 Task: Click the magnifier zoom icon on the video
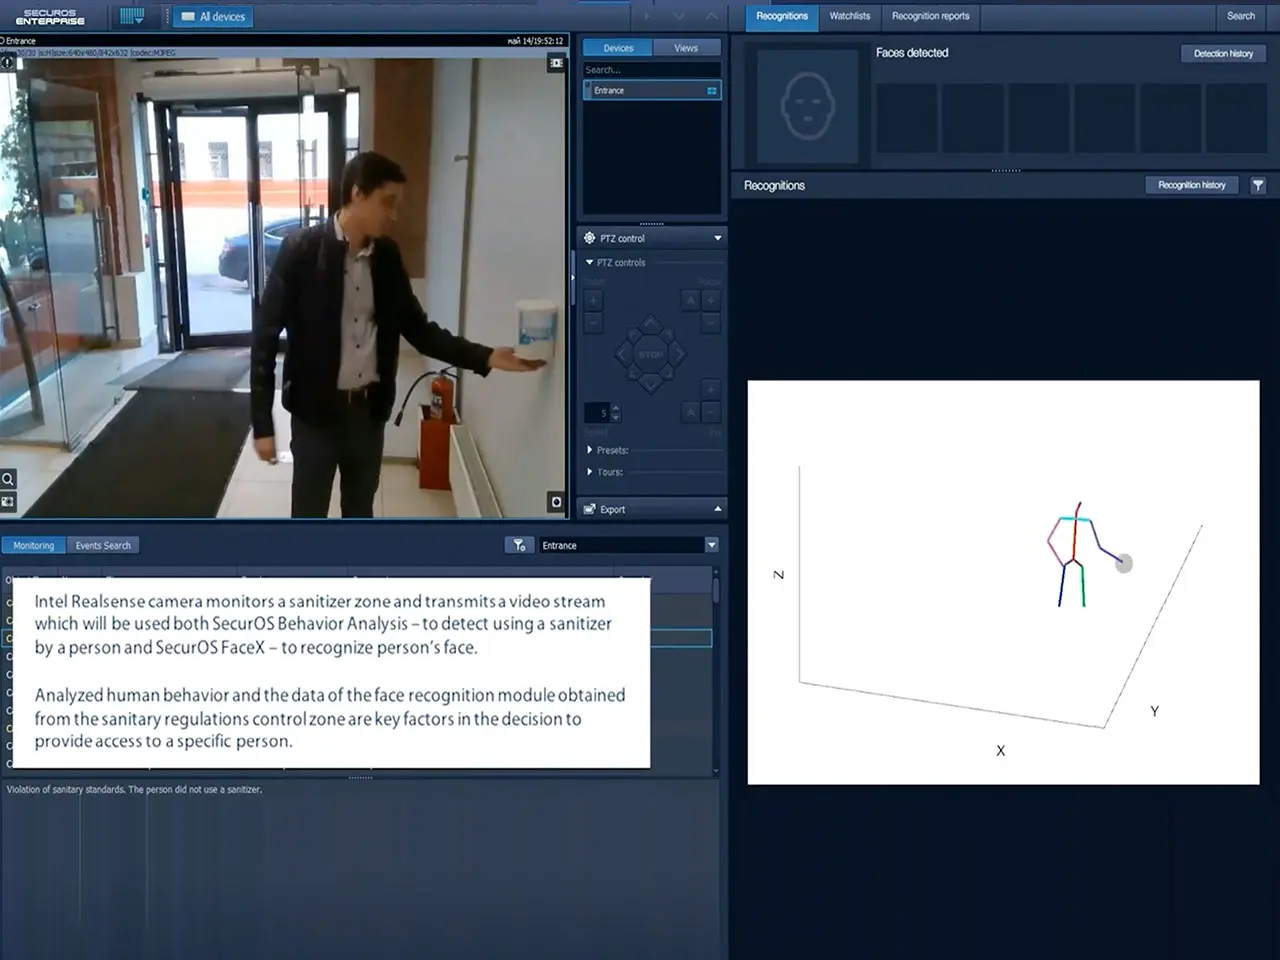point(7,479)
